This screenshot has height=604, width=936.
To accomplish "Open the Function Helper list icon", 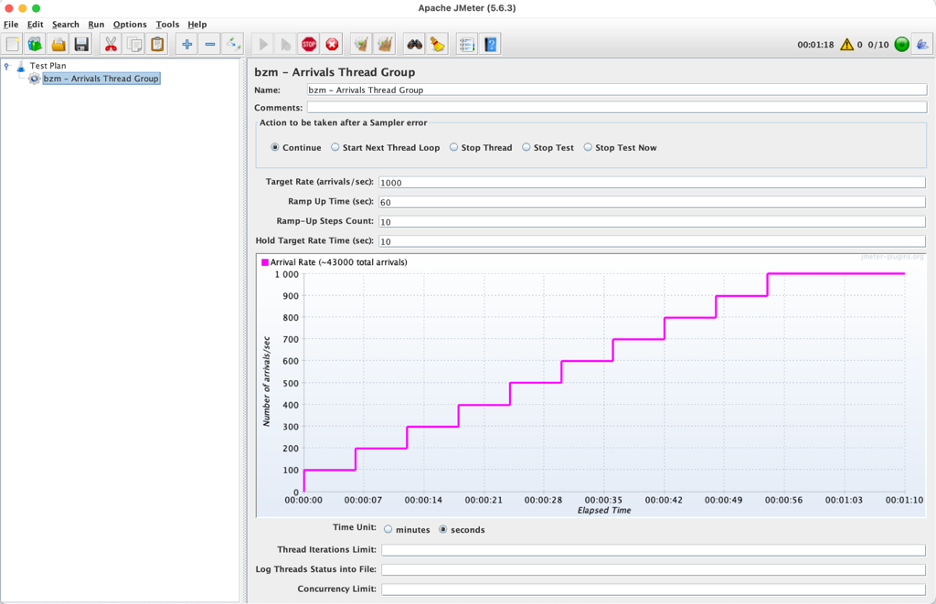I will (x=467, y=44).
